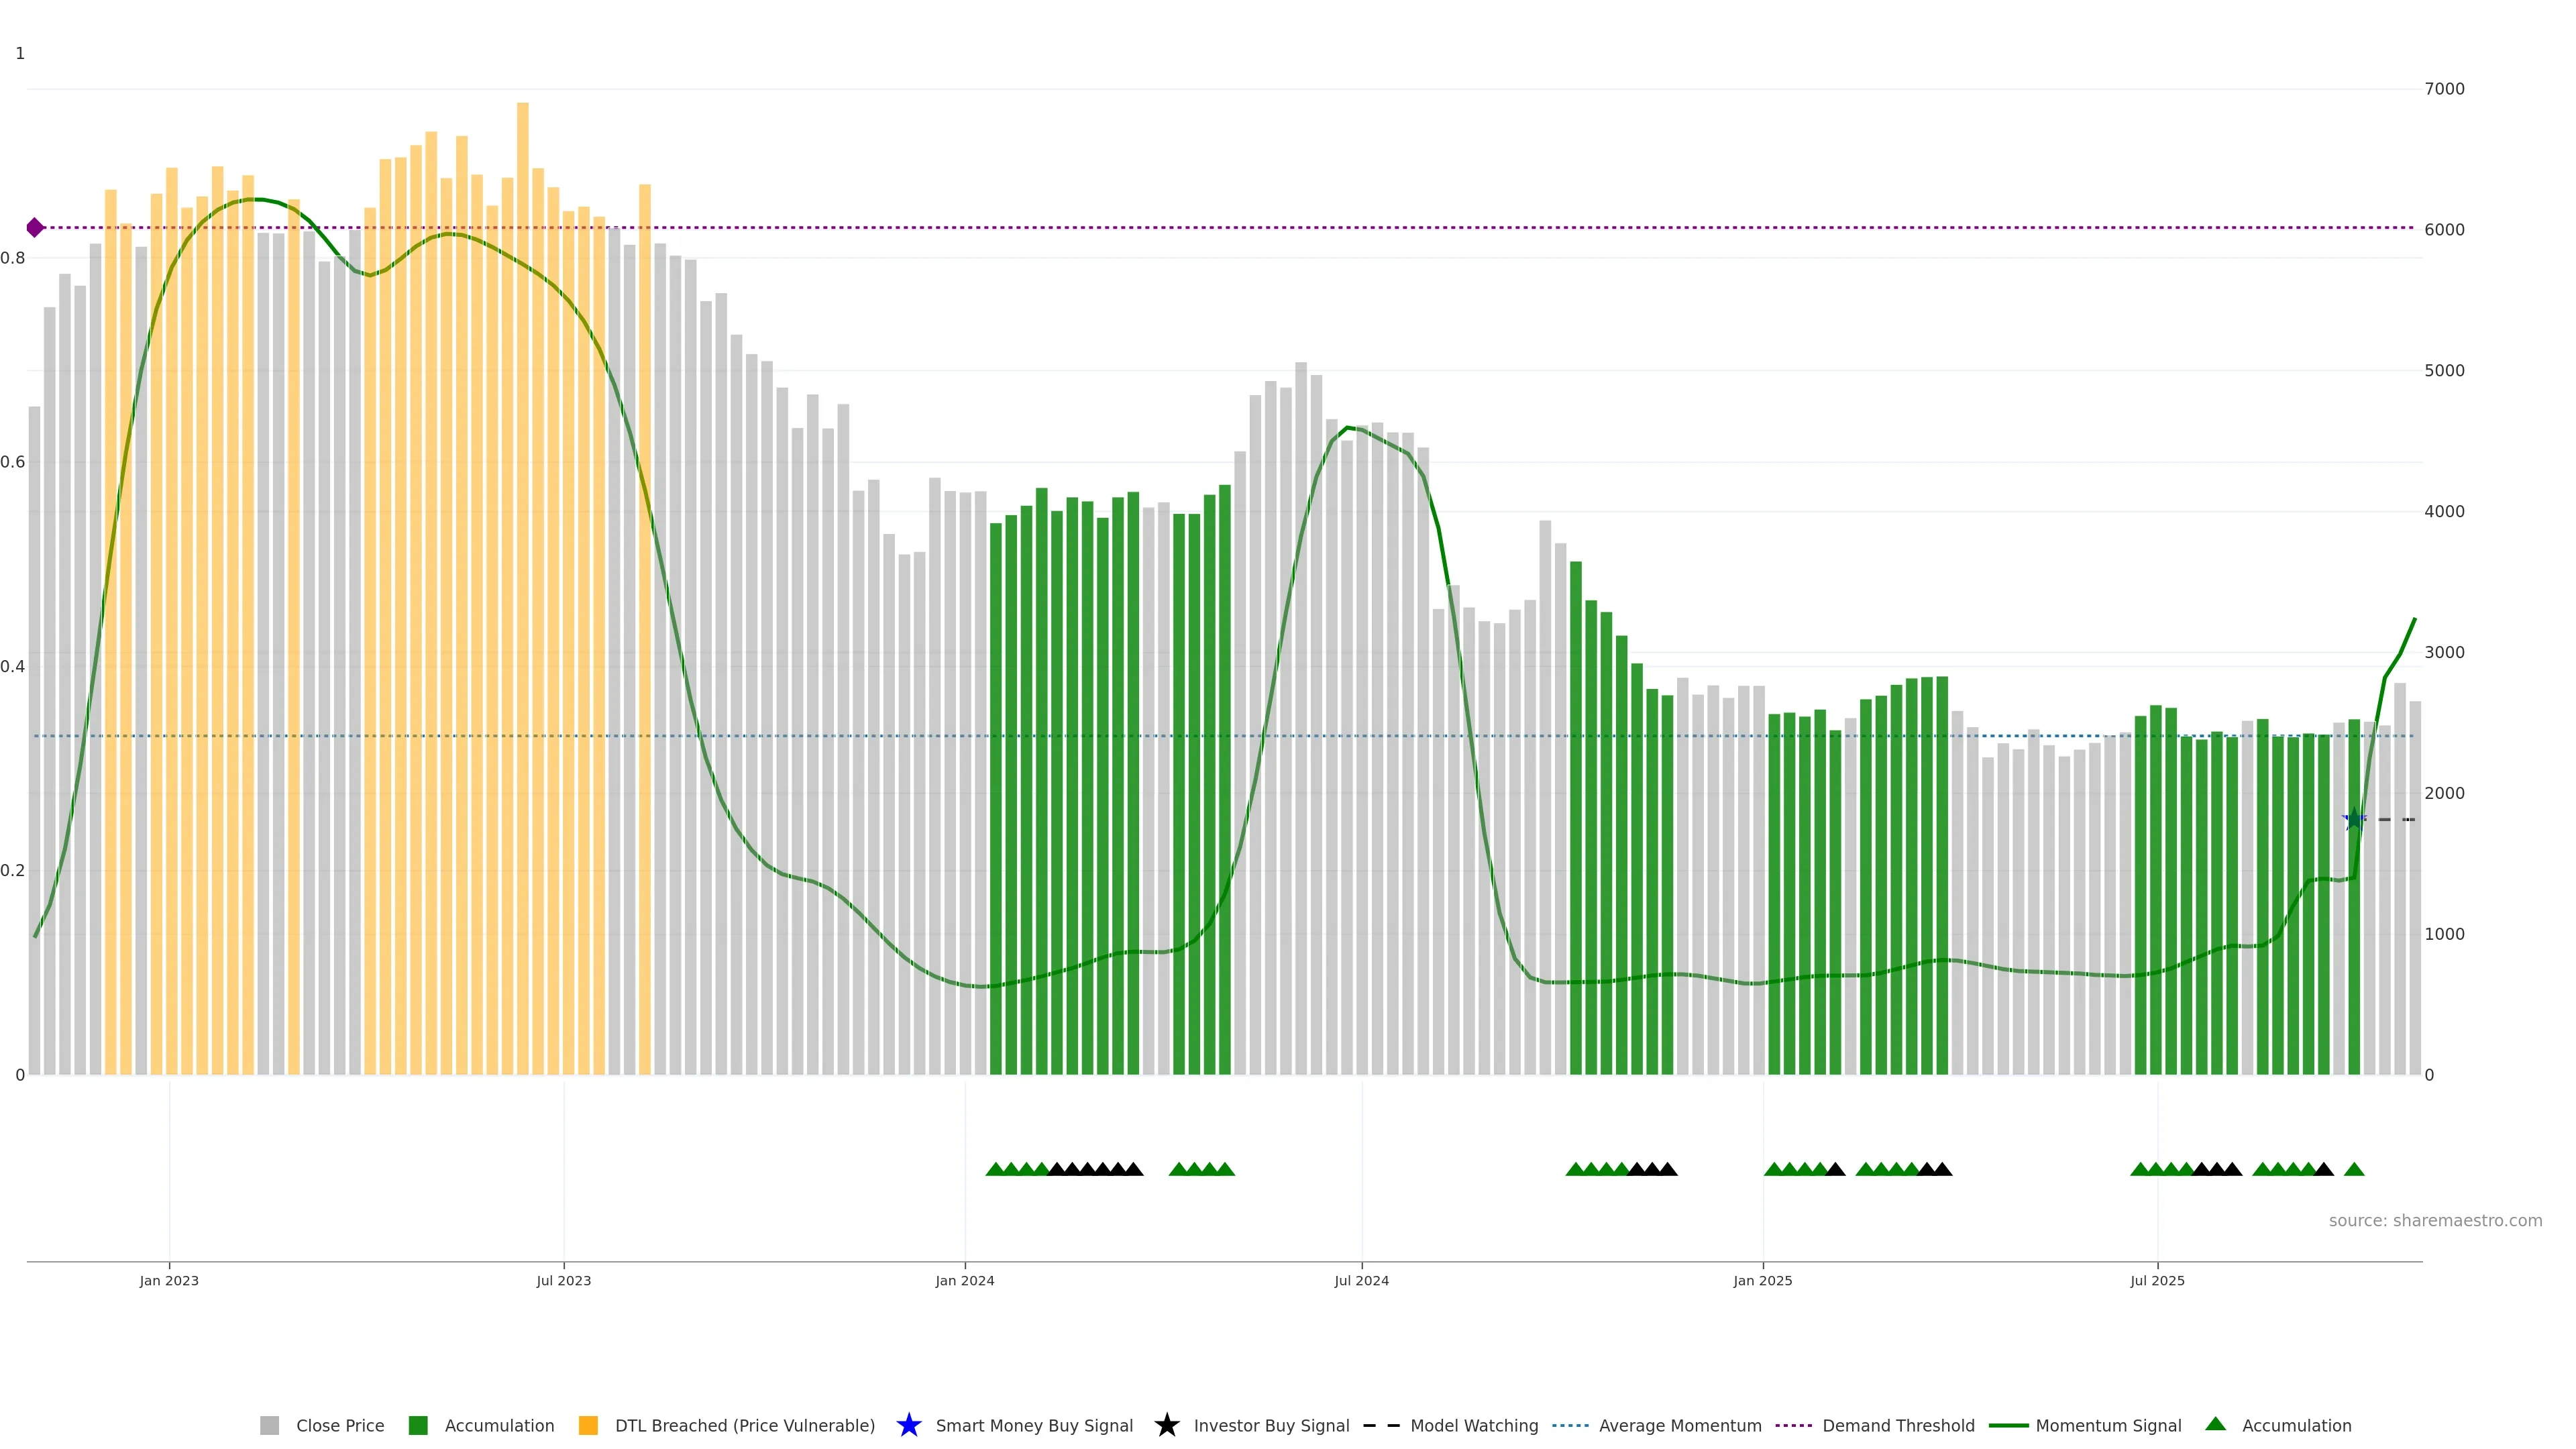Toggle DTL Breached (Price Vulnerable) legend entry
2576x1449 pixels.
(744, 1425)
